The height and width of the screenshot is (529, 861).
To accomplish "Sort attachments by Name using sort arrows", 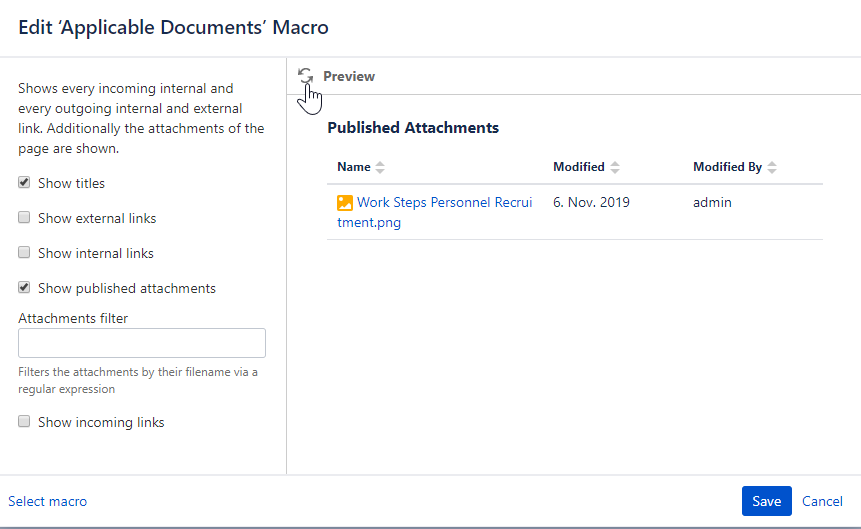I will pyautogui.click(x=380, y=167).
